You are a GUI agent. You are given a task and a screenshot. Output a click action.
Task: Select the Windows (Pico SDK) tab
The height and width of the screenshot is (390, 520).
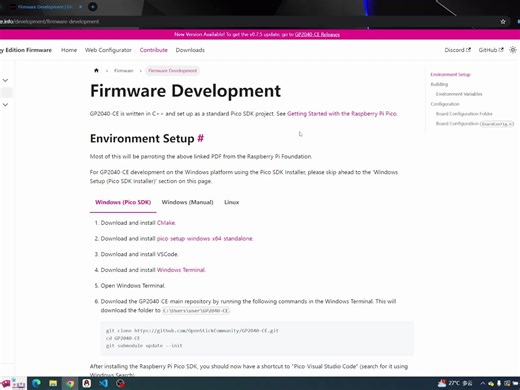(123, 202)
